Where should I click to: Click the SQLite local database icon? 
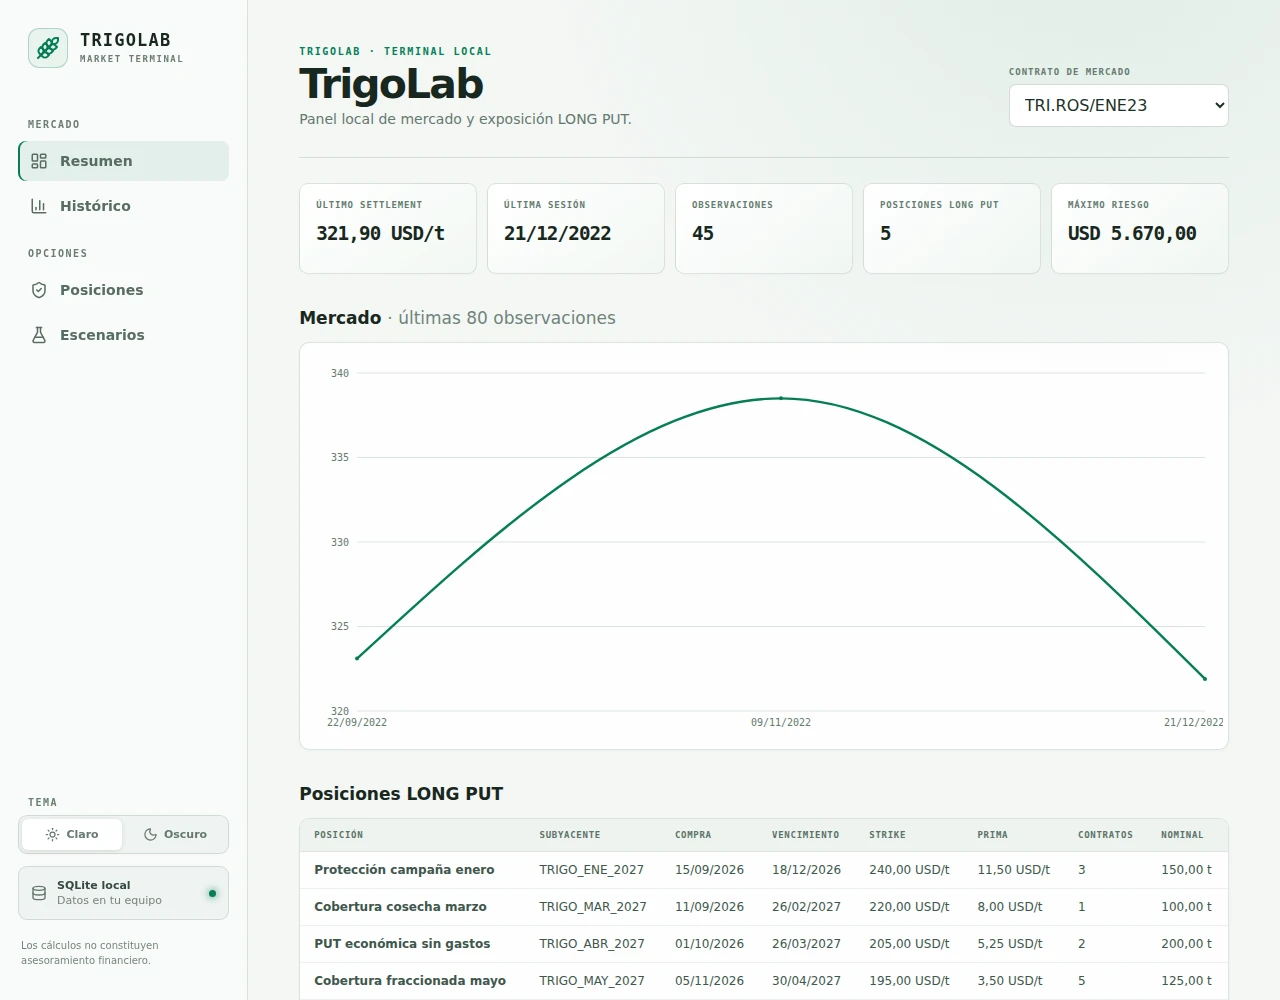tap(39, 893)
